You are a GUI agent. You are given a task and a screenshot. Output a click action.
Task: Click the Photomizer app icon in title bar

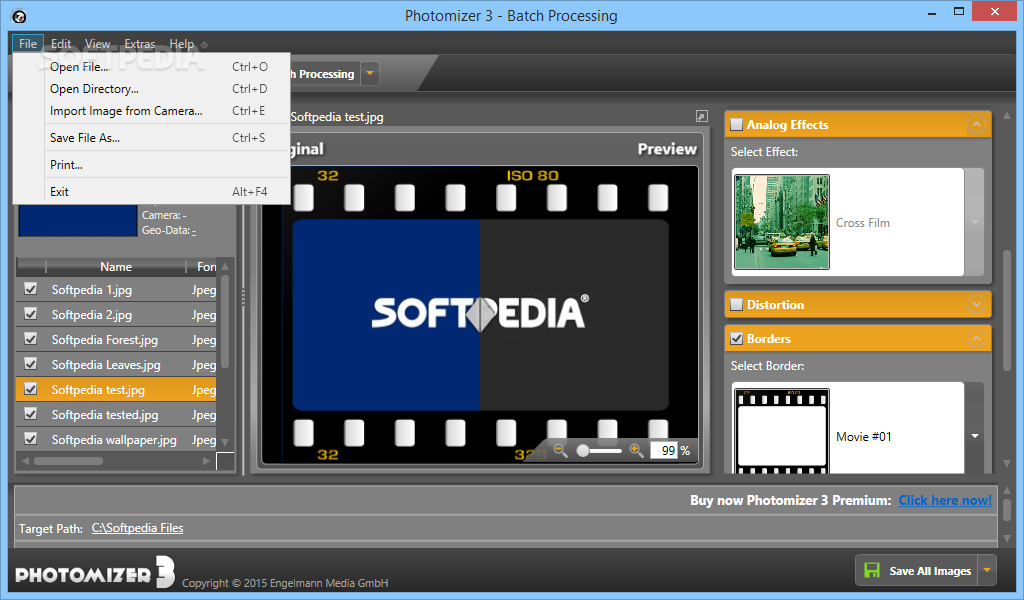(19, 16)
